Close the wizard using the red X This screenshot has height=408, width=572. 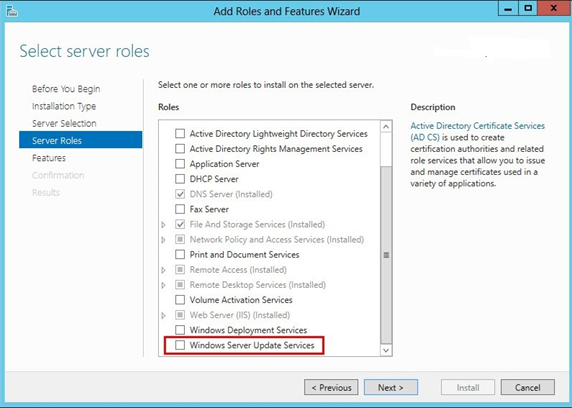pyautogui.click(x=553, y=9)
